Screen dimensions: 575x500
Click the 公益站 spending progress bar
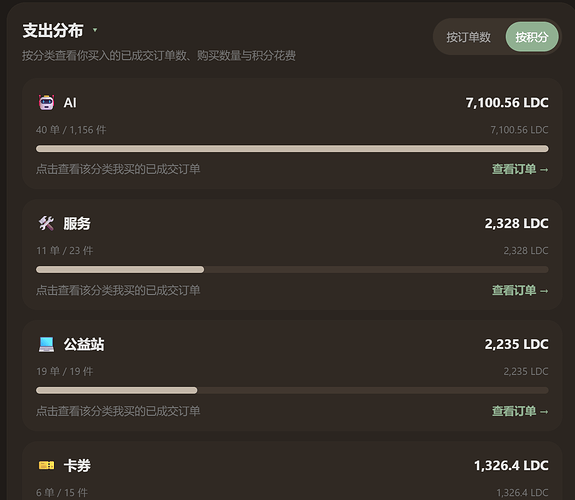coord(292,390)
